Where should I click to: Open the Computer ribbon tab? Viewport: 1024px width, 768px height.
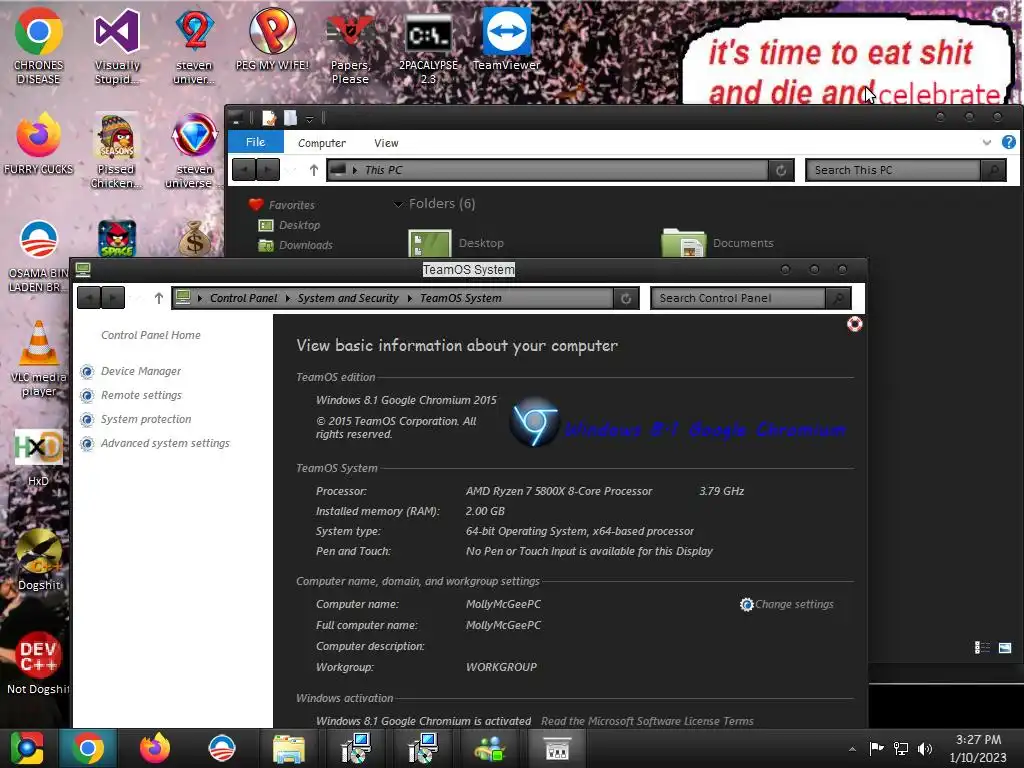coord(321,143)
